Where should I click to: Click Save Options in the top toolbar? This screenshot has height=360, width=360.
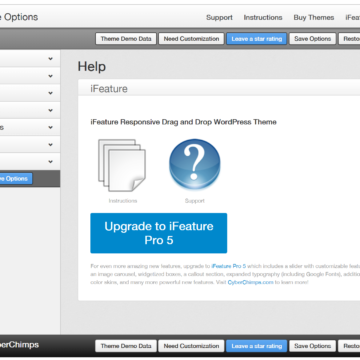pyautogui.click(x=313, y=39)
